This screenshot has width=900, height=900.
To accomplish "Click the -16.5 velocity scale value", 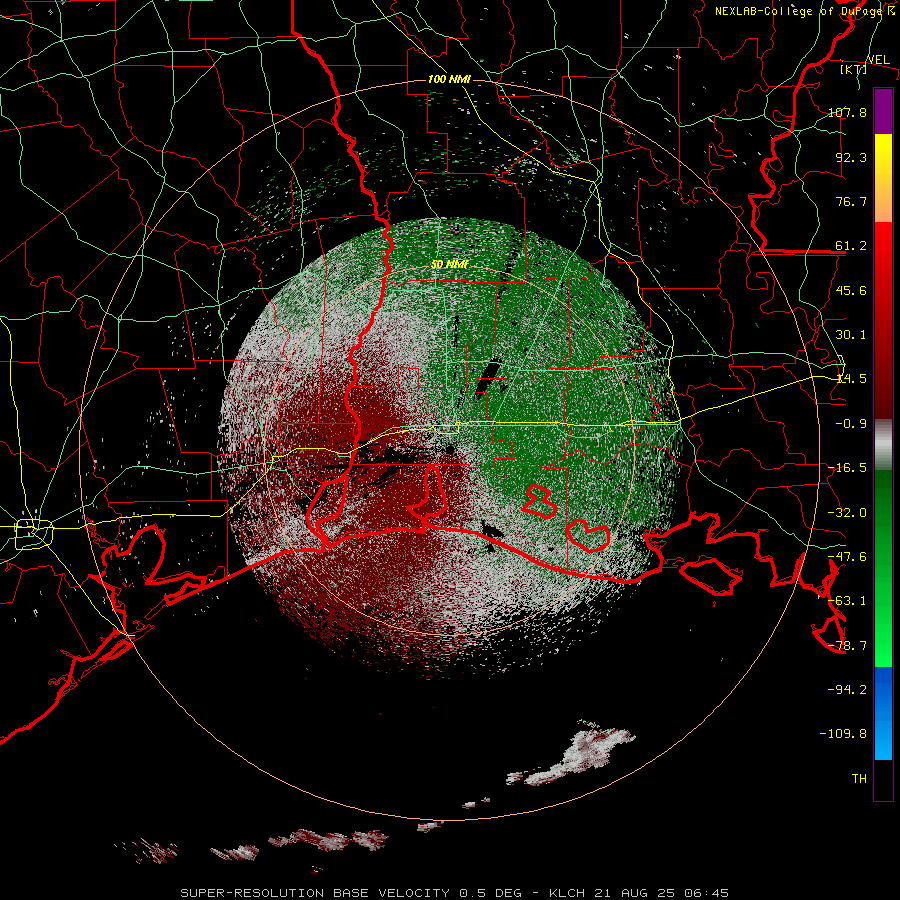I will (x=847, y=468).
